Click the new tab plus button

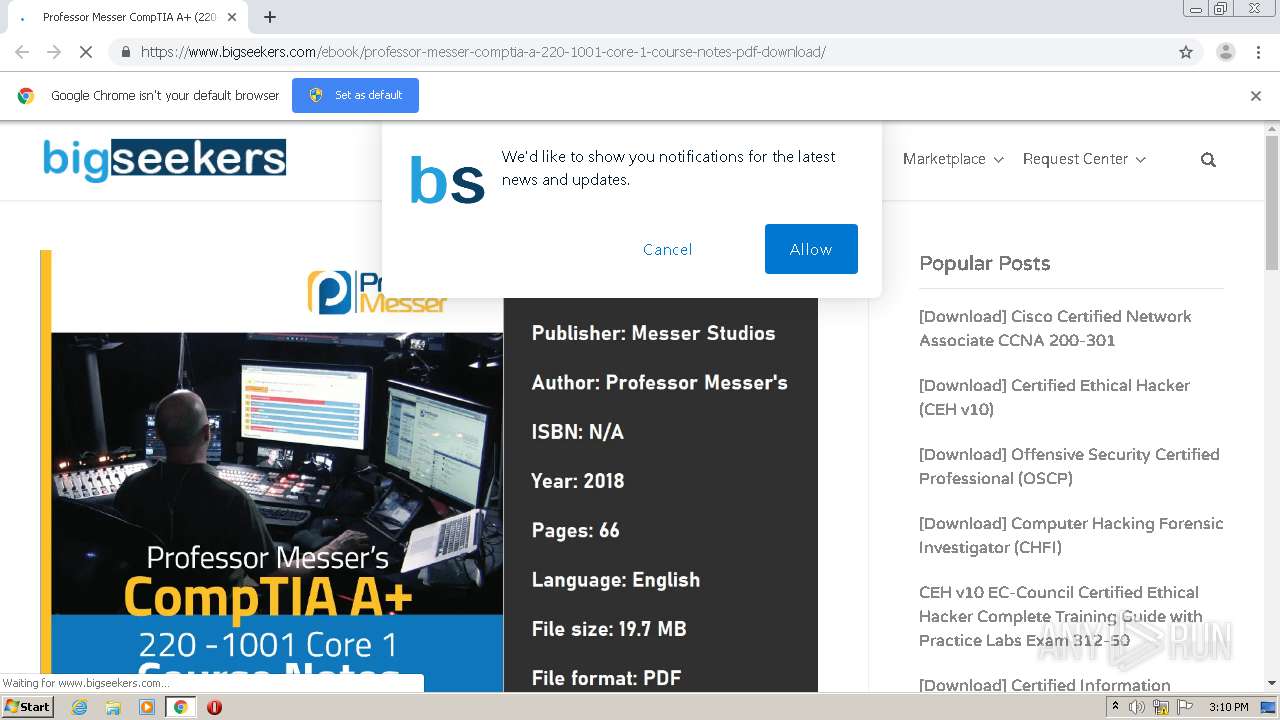270,17
